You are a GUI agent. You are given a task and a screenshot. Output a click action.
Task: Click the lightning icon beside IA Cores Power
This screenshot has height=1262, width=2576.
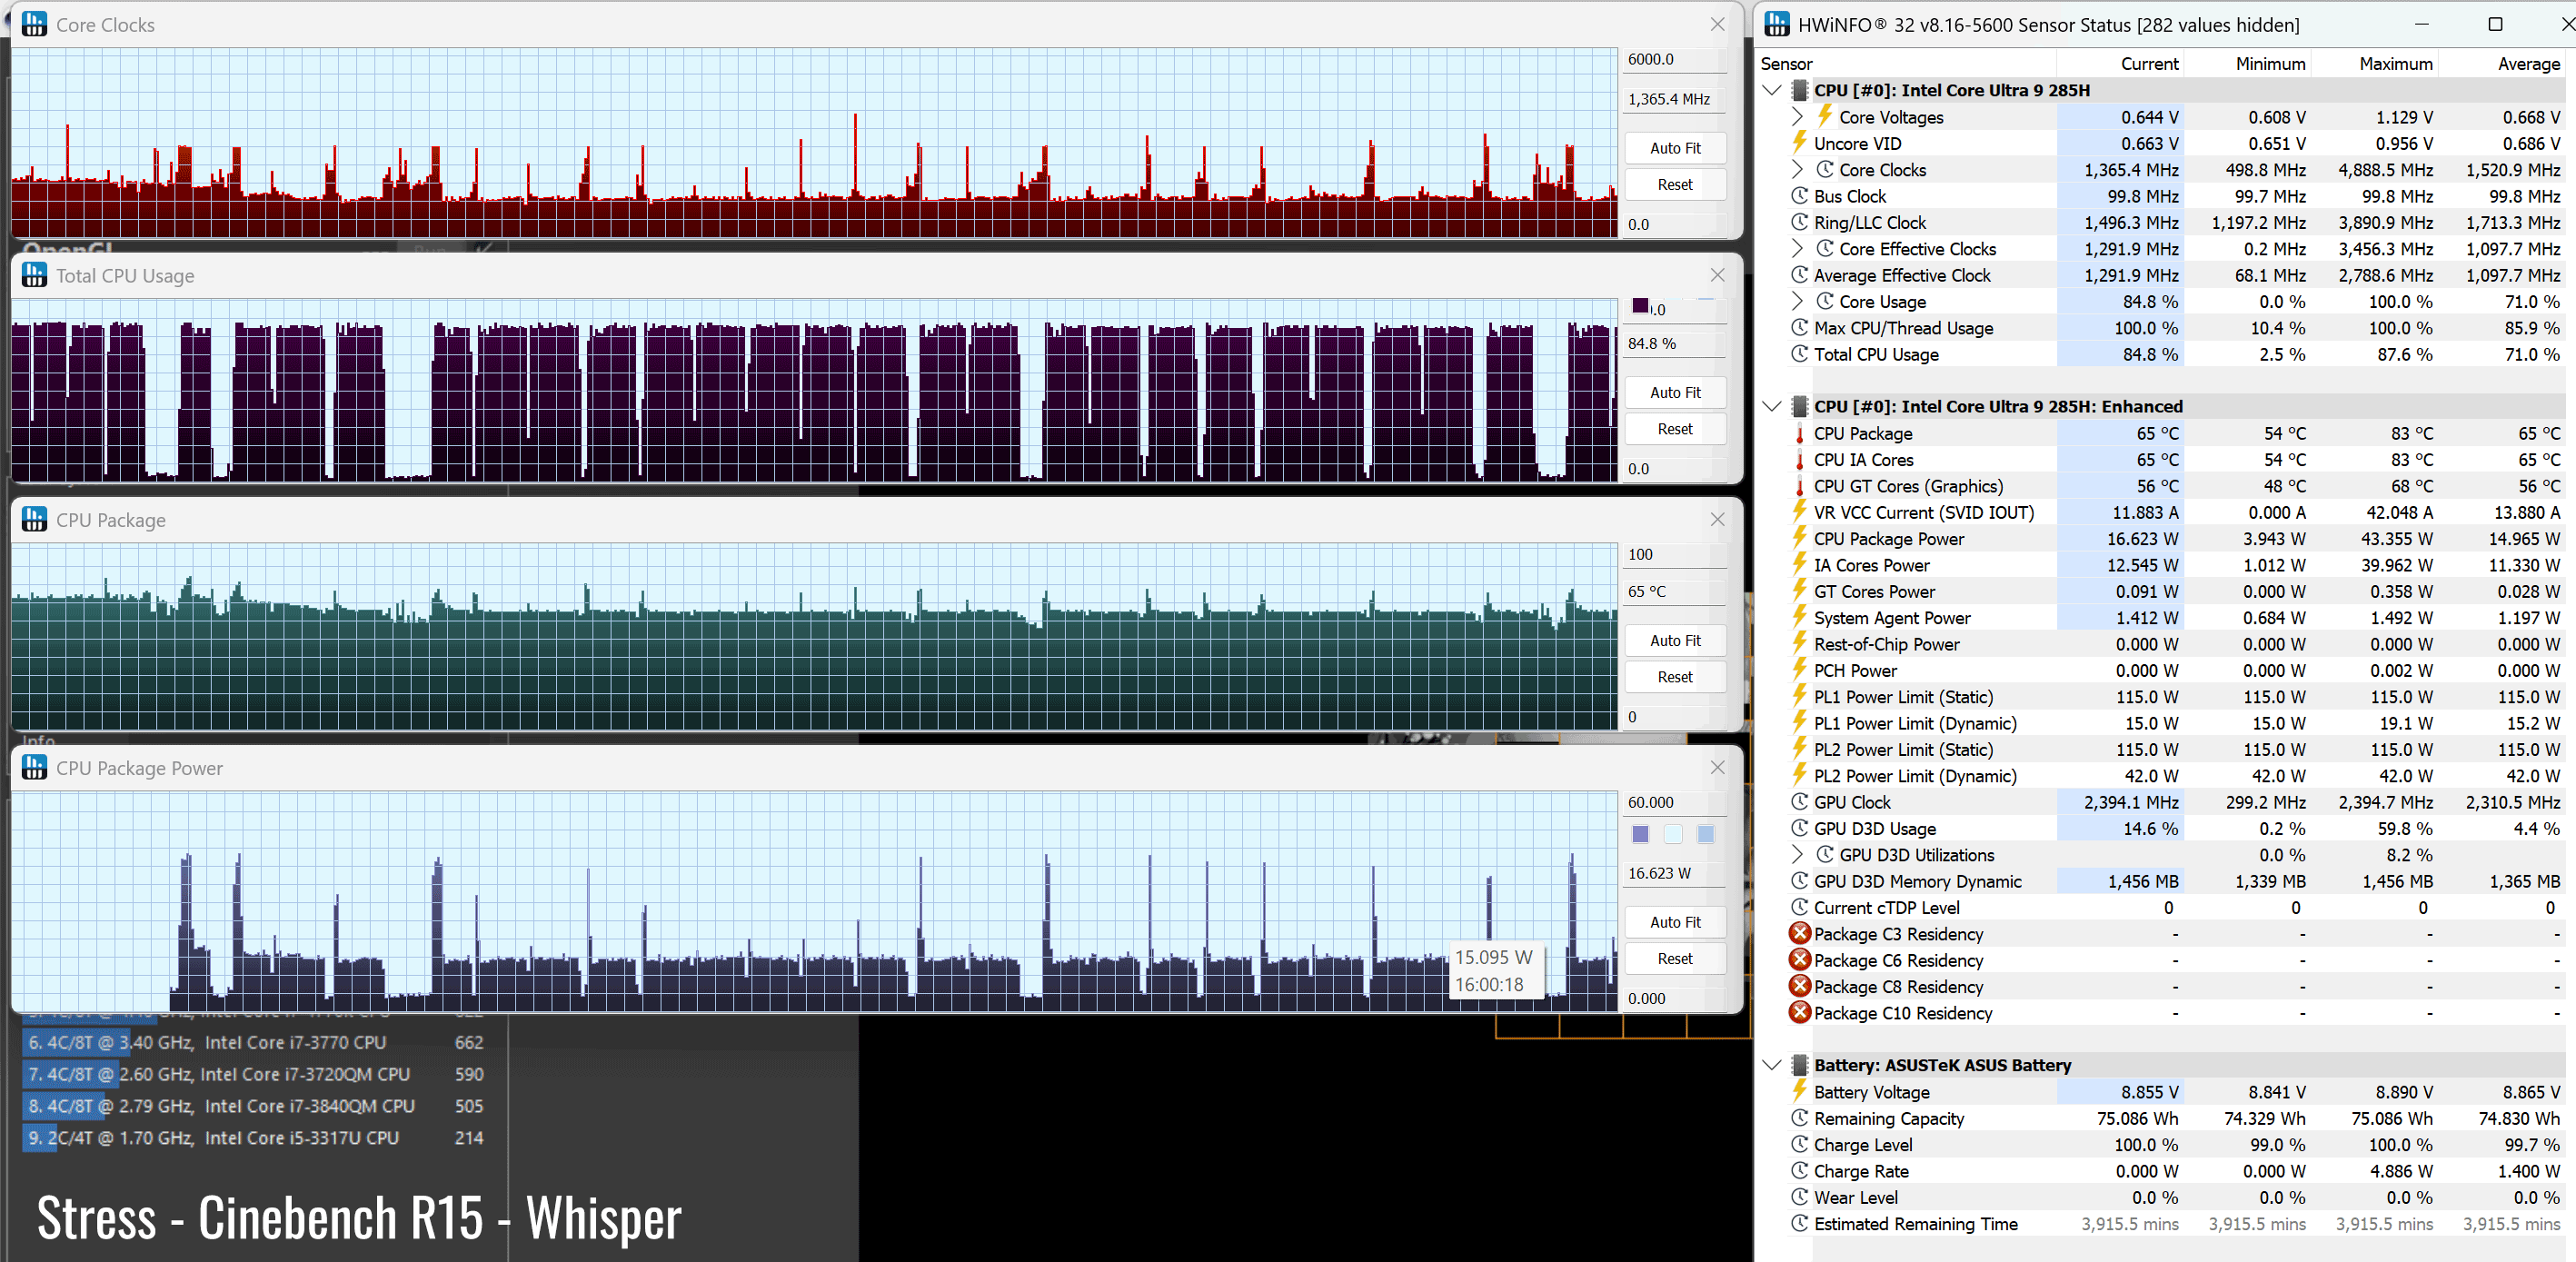point(1799,564)
